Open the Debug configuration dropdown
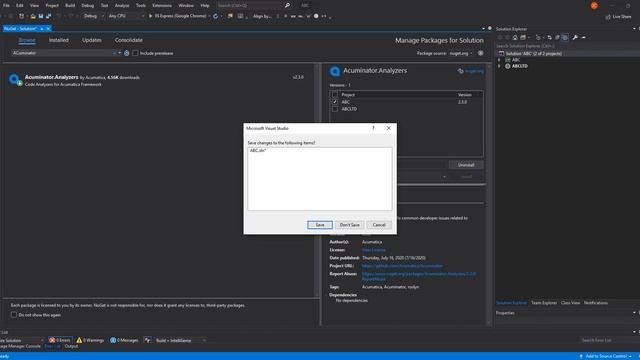 93,16
